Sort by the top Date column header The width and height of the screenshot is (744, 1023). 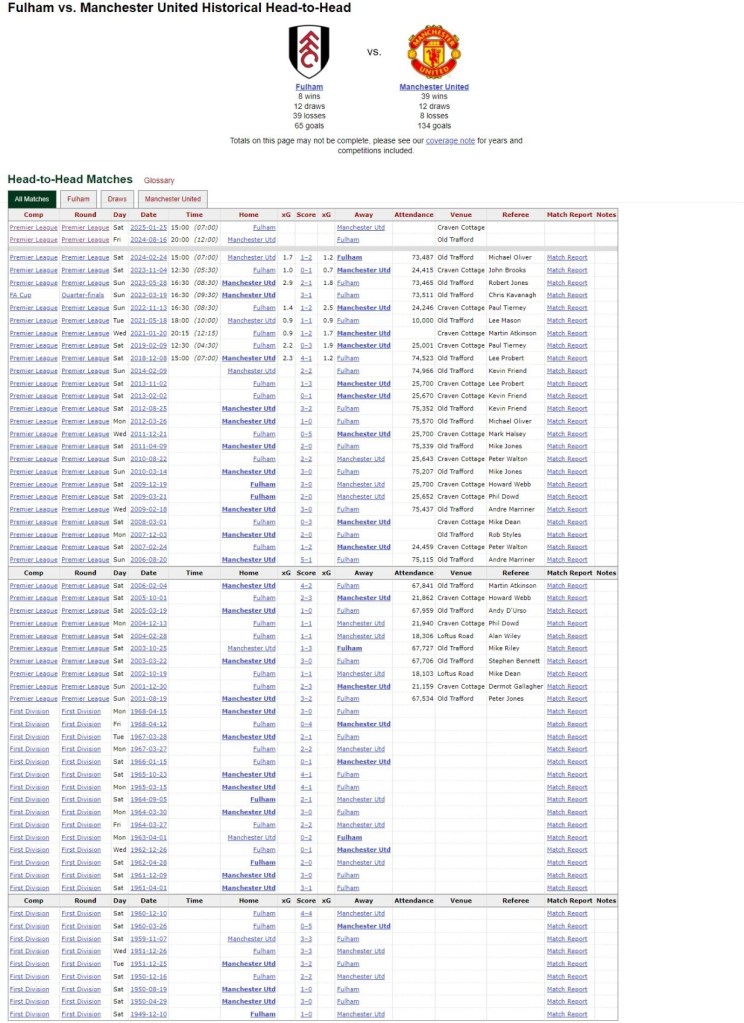click(x=148, y=214)
